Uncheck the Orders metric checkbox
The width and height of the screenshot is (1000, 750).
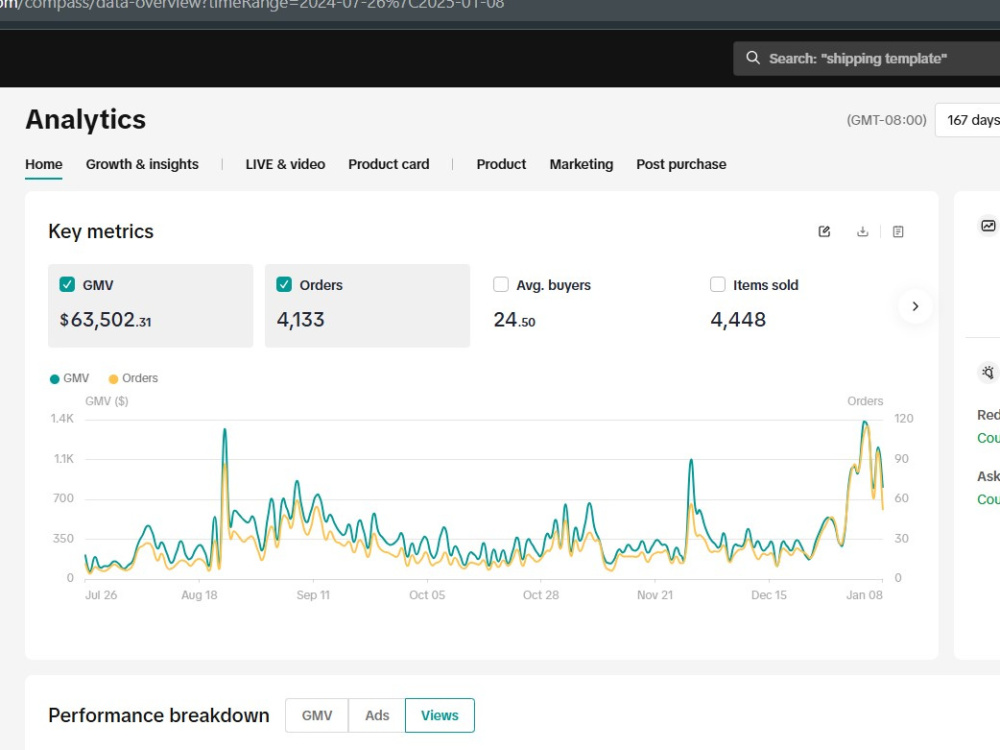[284, 284]
